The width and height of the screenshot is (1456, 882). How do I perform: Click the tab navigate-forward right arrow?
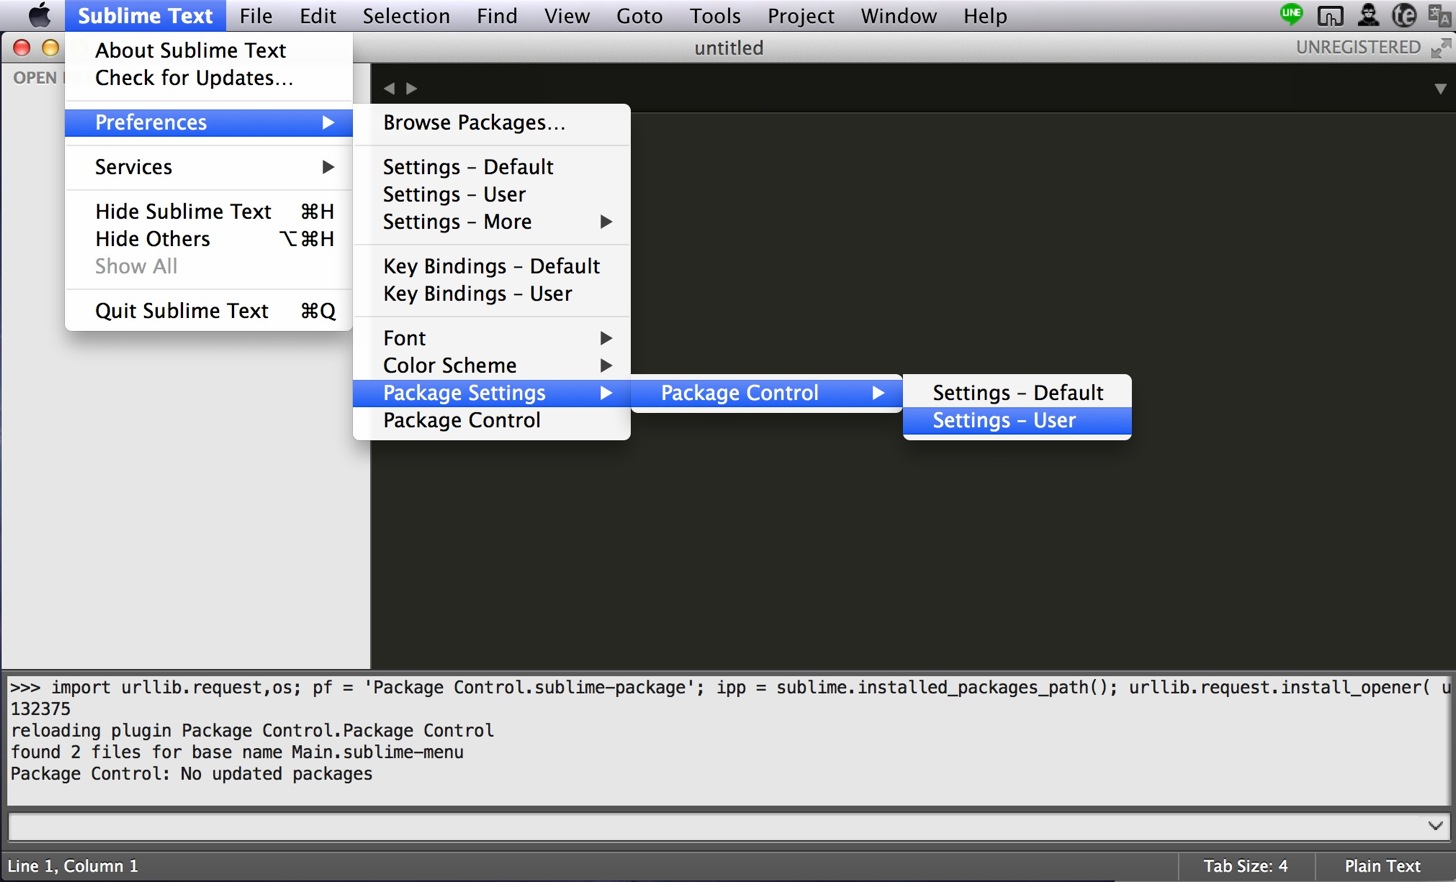pyautogui.click(x=411, y=88)
